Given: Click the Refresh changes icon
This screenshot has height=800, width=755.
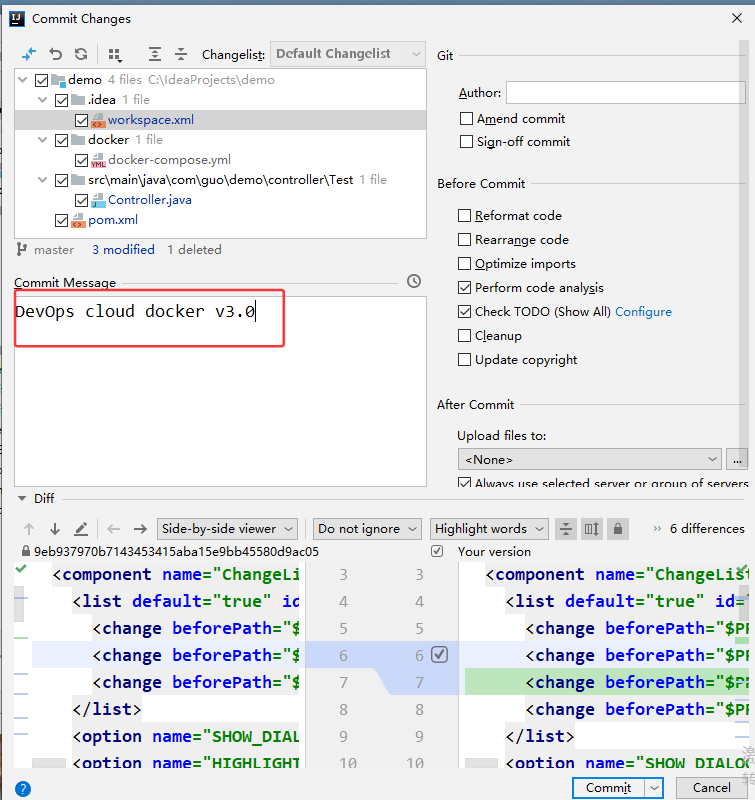Looking at the screenshot, I should pos(81,54).
